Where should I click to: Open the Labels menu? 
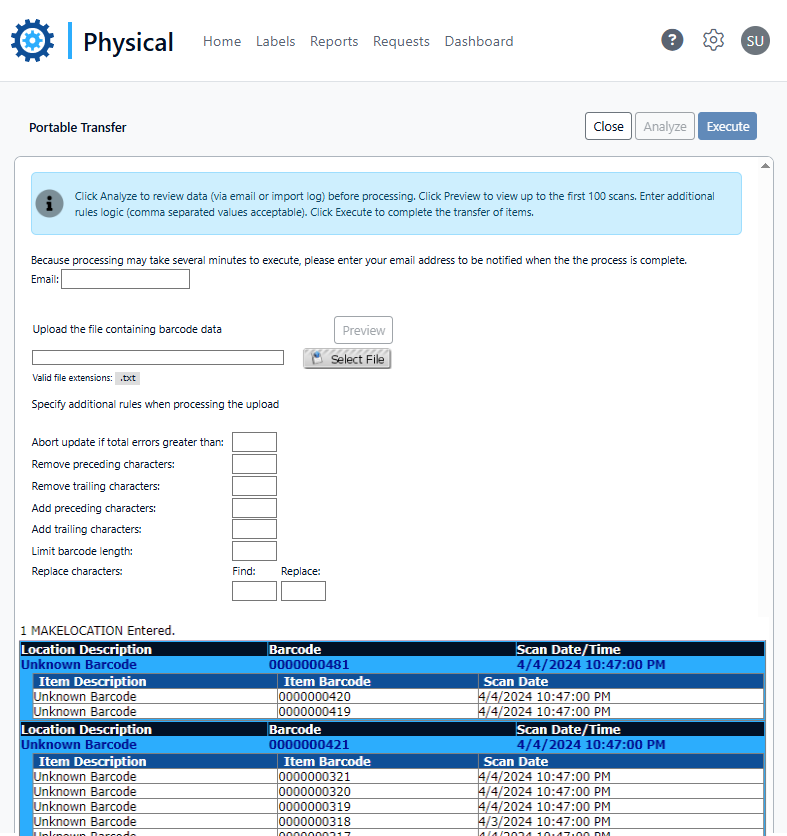275,41
